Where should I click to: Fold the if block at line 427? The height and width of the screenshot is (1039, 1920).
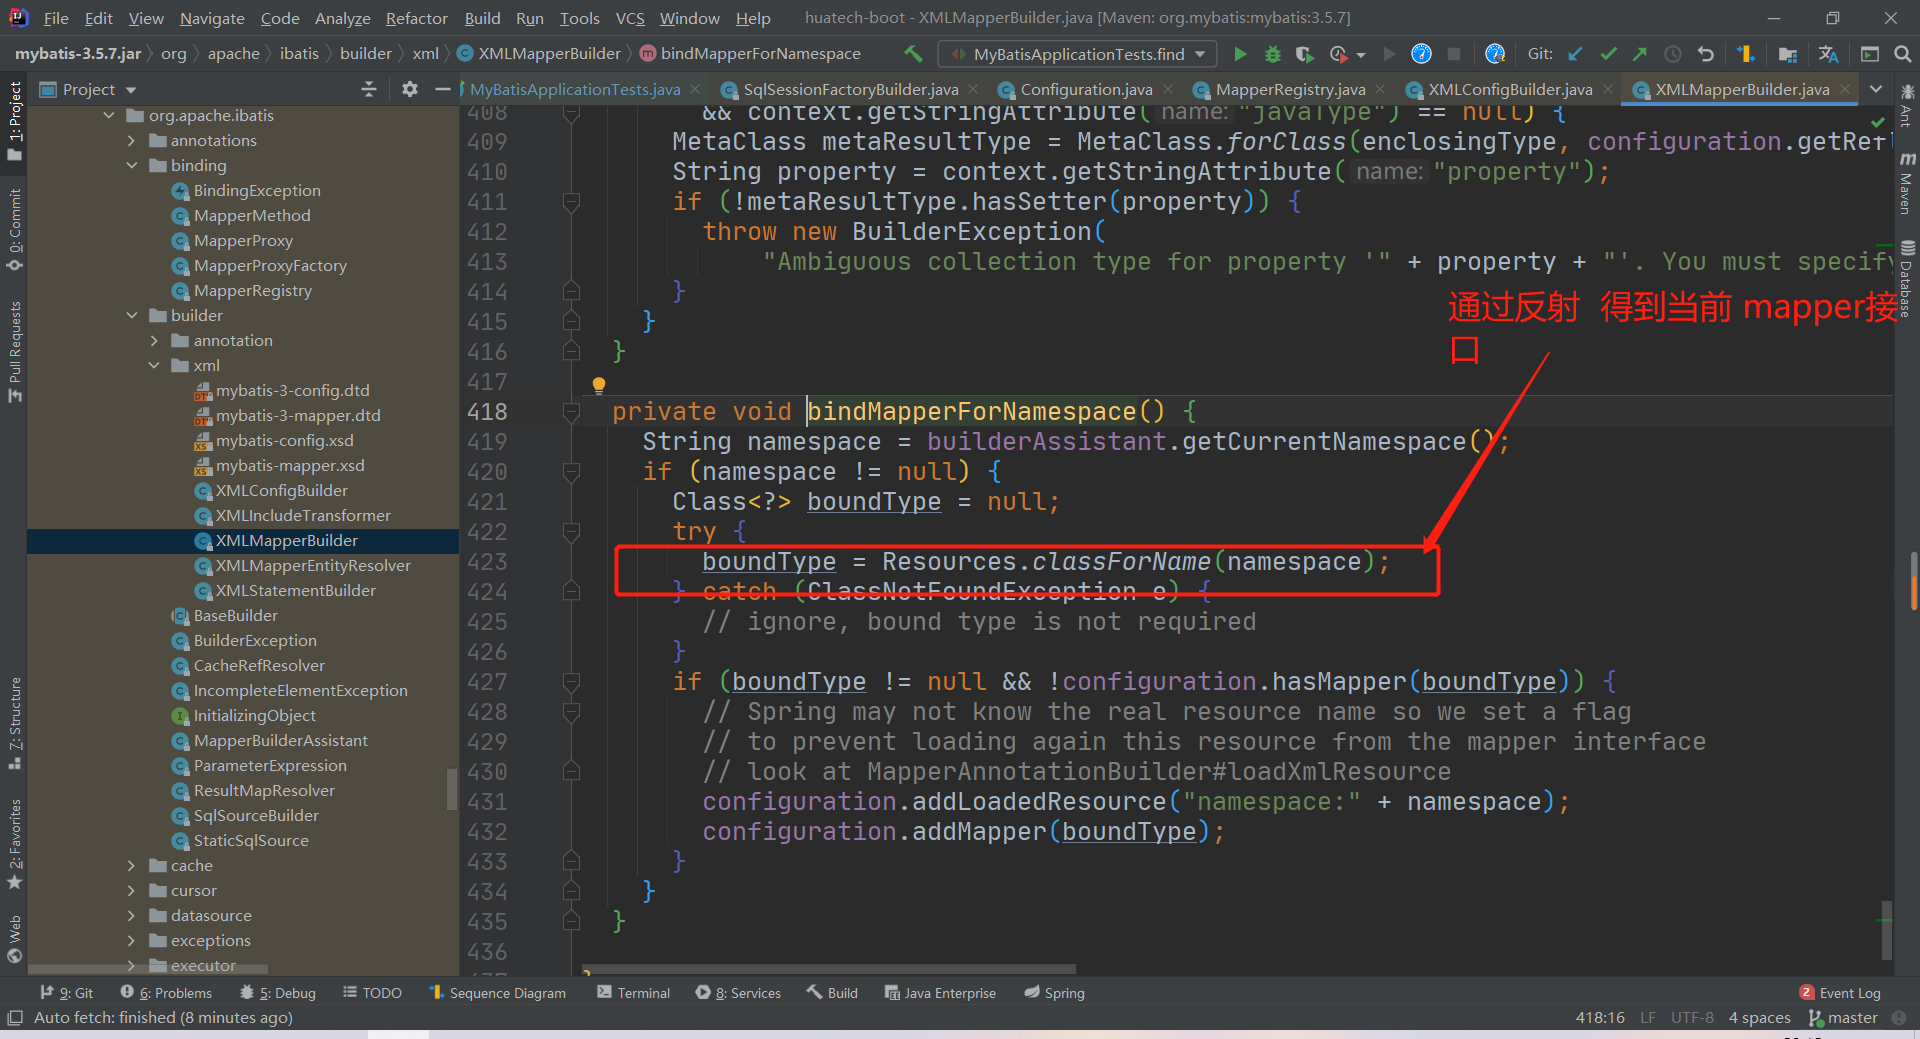pos(571,682)
